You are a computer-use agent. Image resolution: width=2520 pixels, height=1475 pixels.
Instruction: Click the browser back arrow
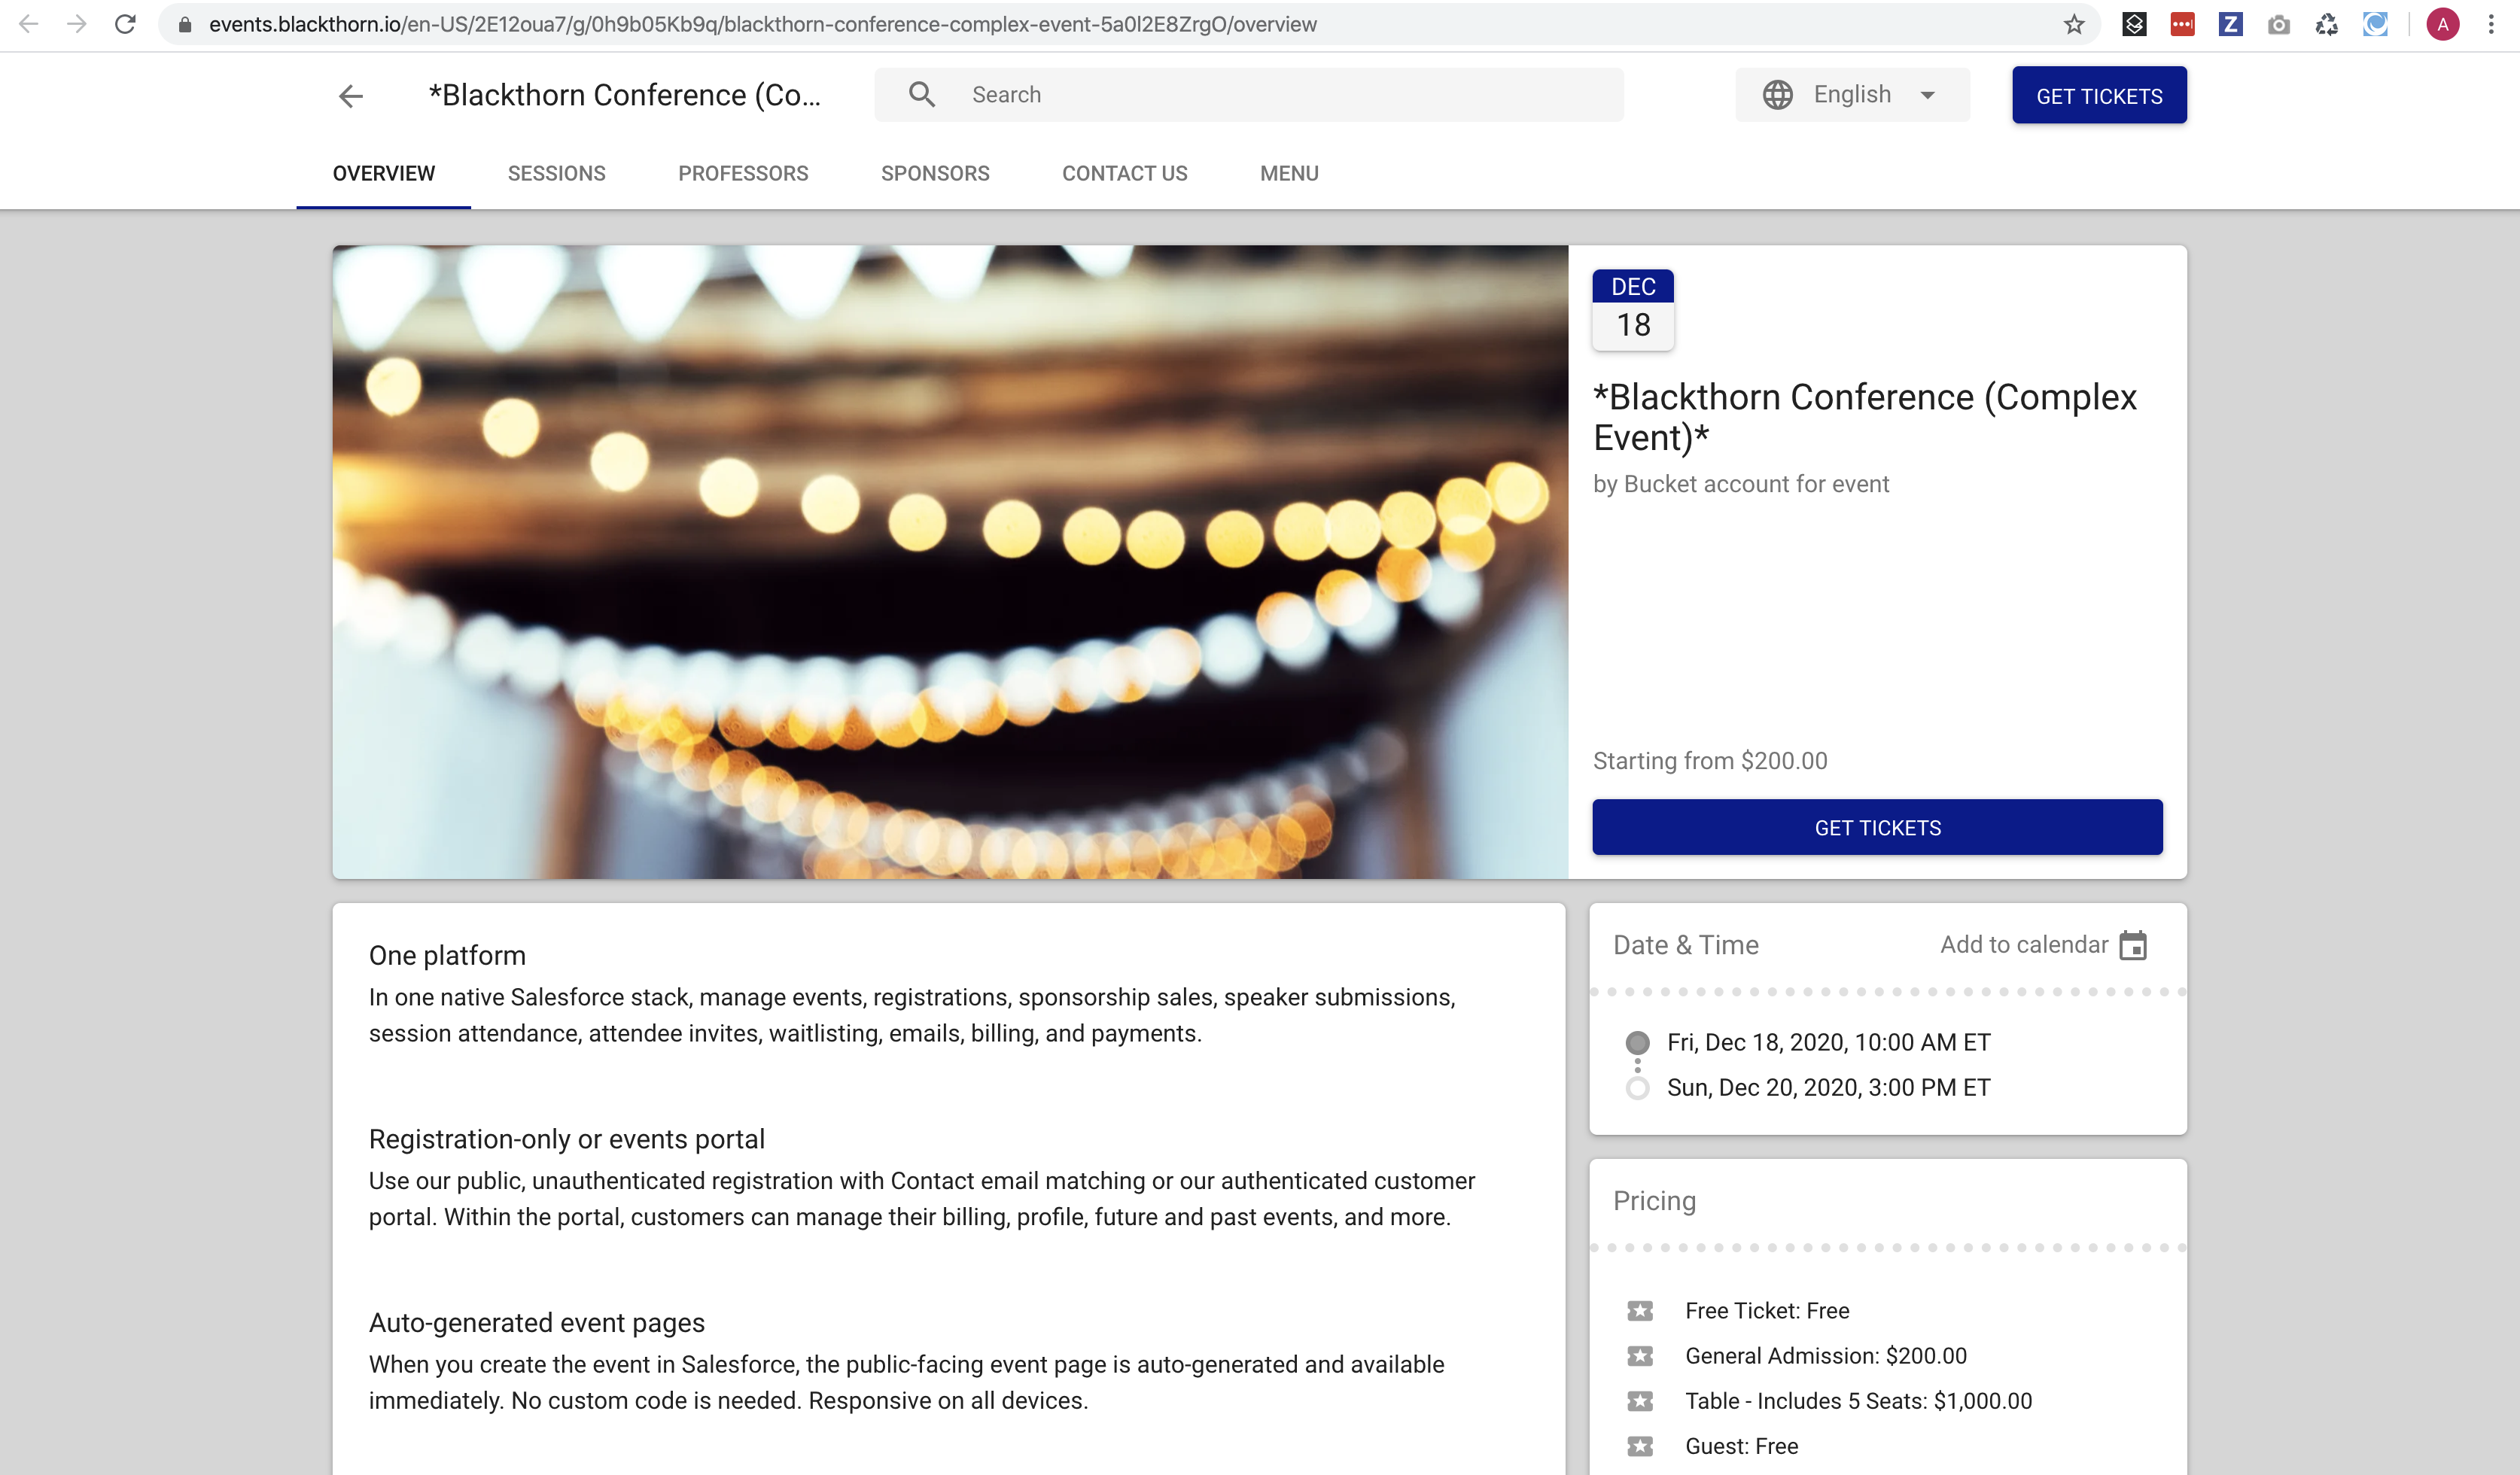tap(28, 24)
